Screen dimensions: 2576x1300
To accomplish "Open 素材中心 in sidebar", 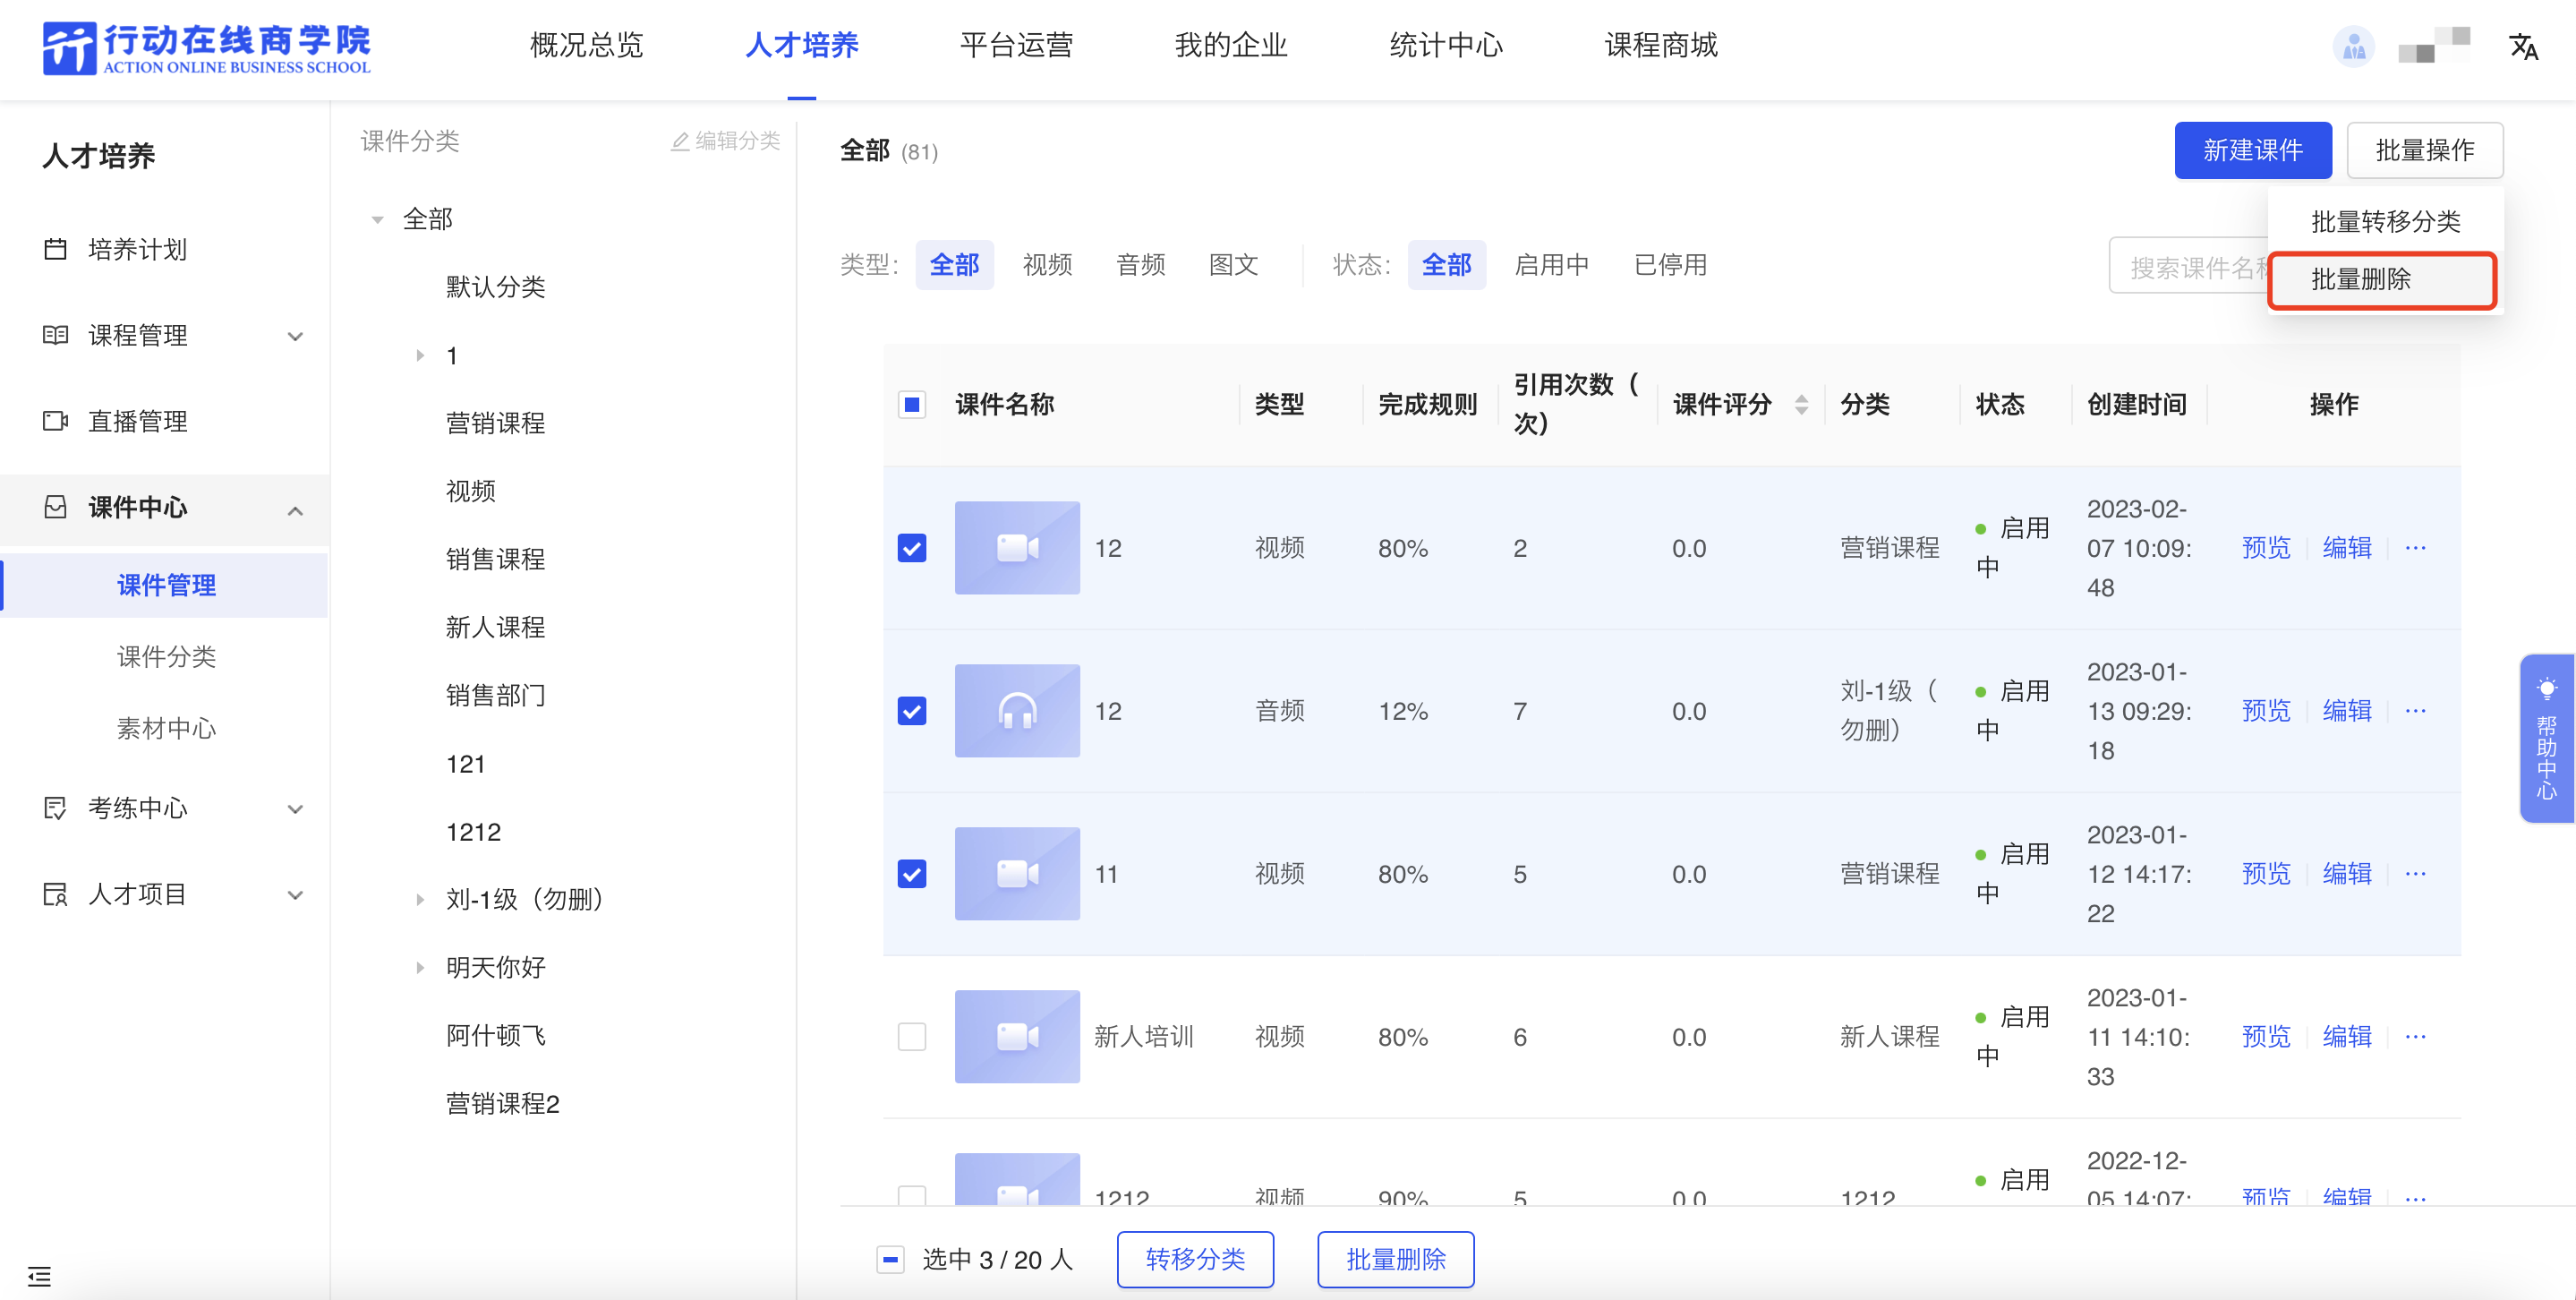I will click(x=166, y=729).
